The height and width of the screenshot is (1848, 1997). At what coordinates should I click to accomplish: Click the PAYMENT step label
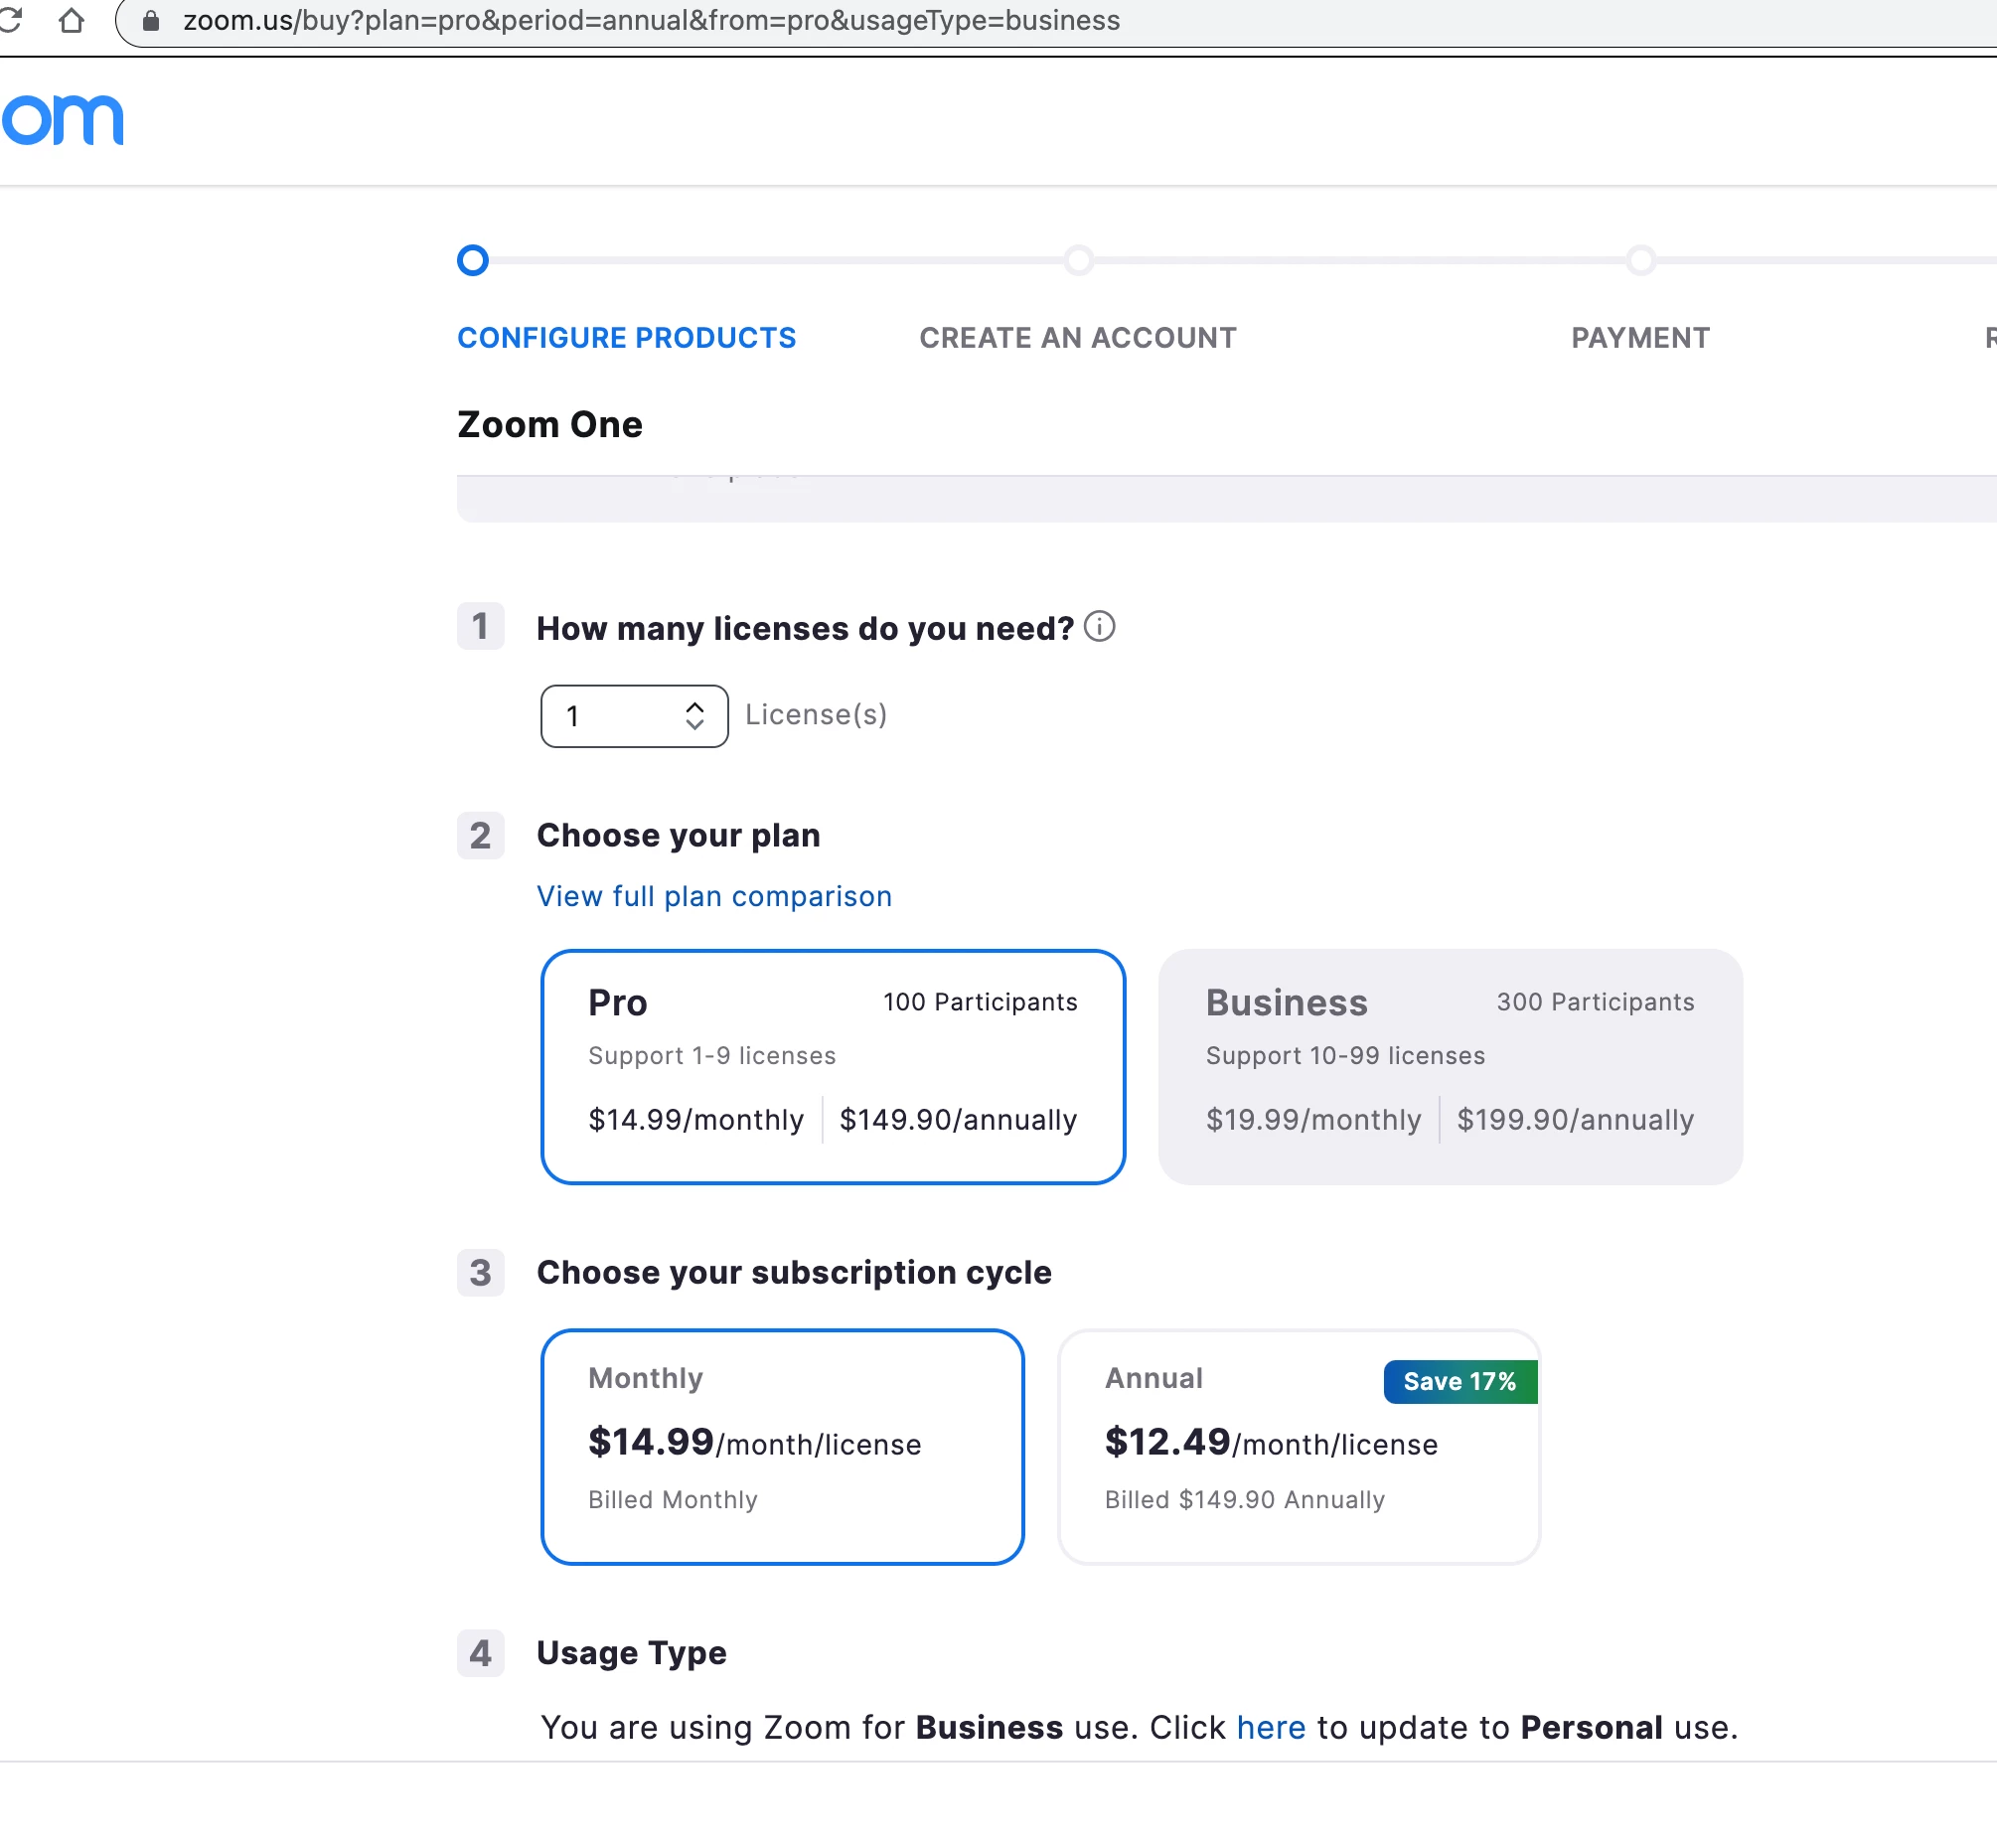click(1640, 338)
